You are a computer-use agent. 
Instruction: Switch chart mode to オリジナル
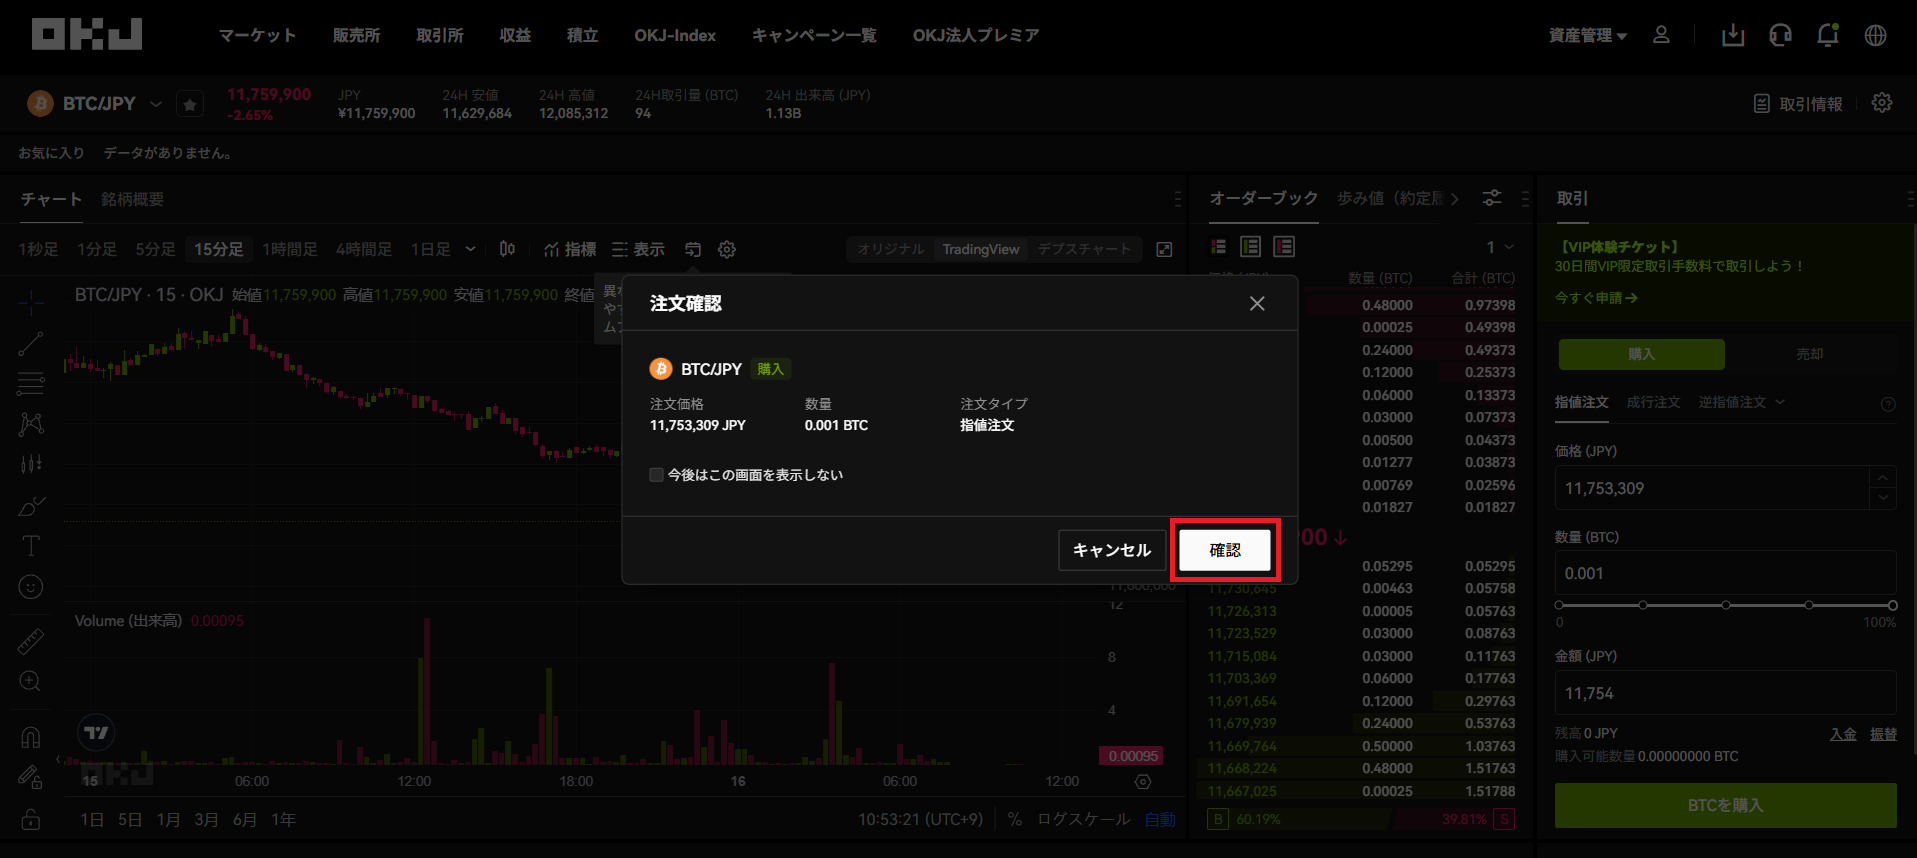890,249
